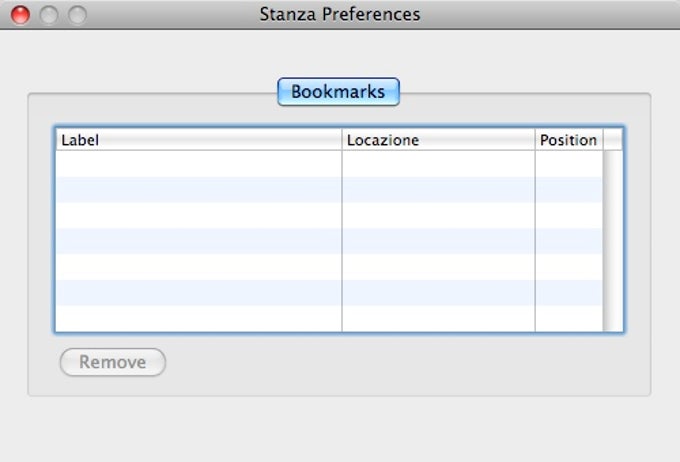Click the Remove button

(x=113, y=362)
